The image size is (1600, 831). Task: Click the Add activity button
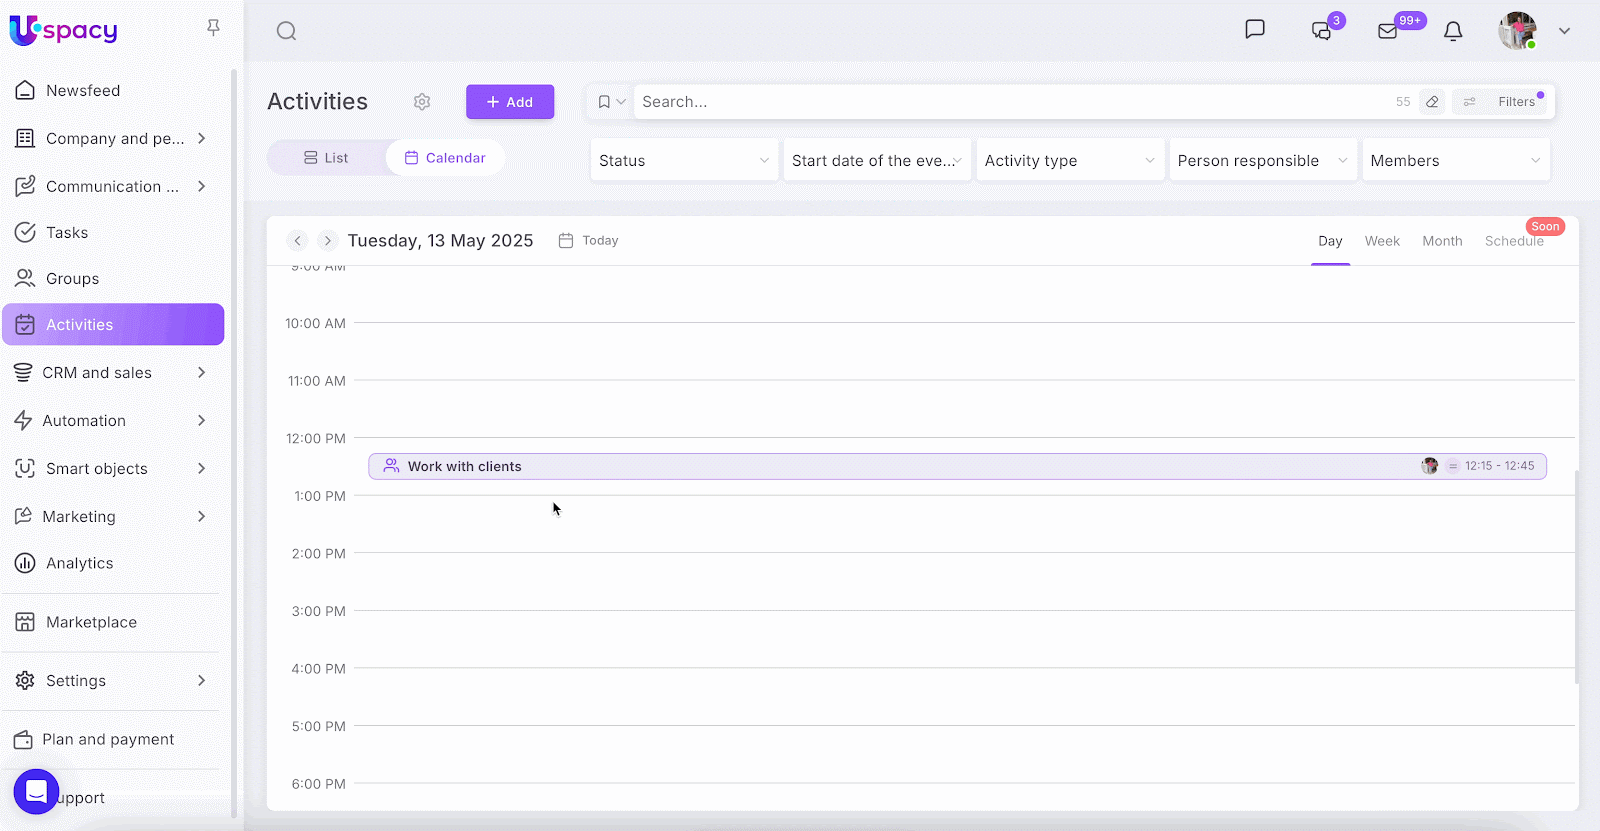pos(510,102)
